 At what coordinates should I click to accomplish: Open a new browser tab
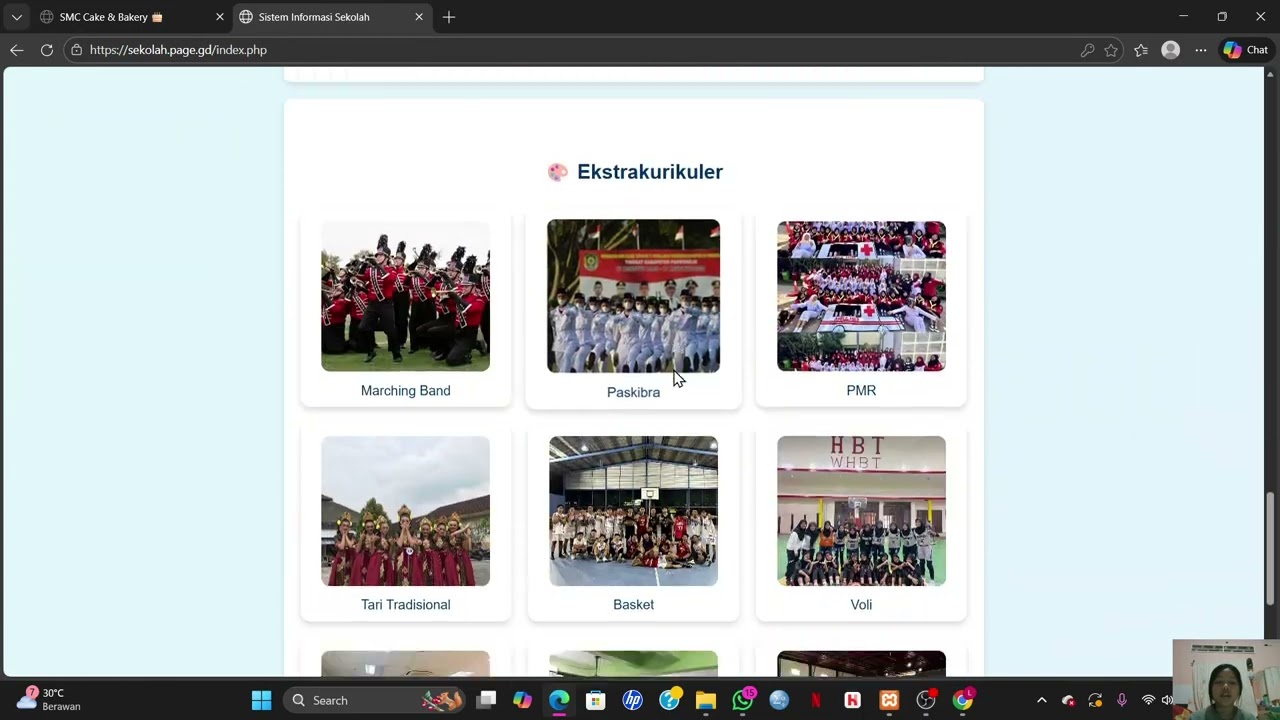click(x=449, y=17)
